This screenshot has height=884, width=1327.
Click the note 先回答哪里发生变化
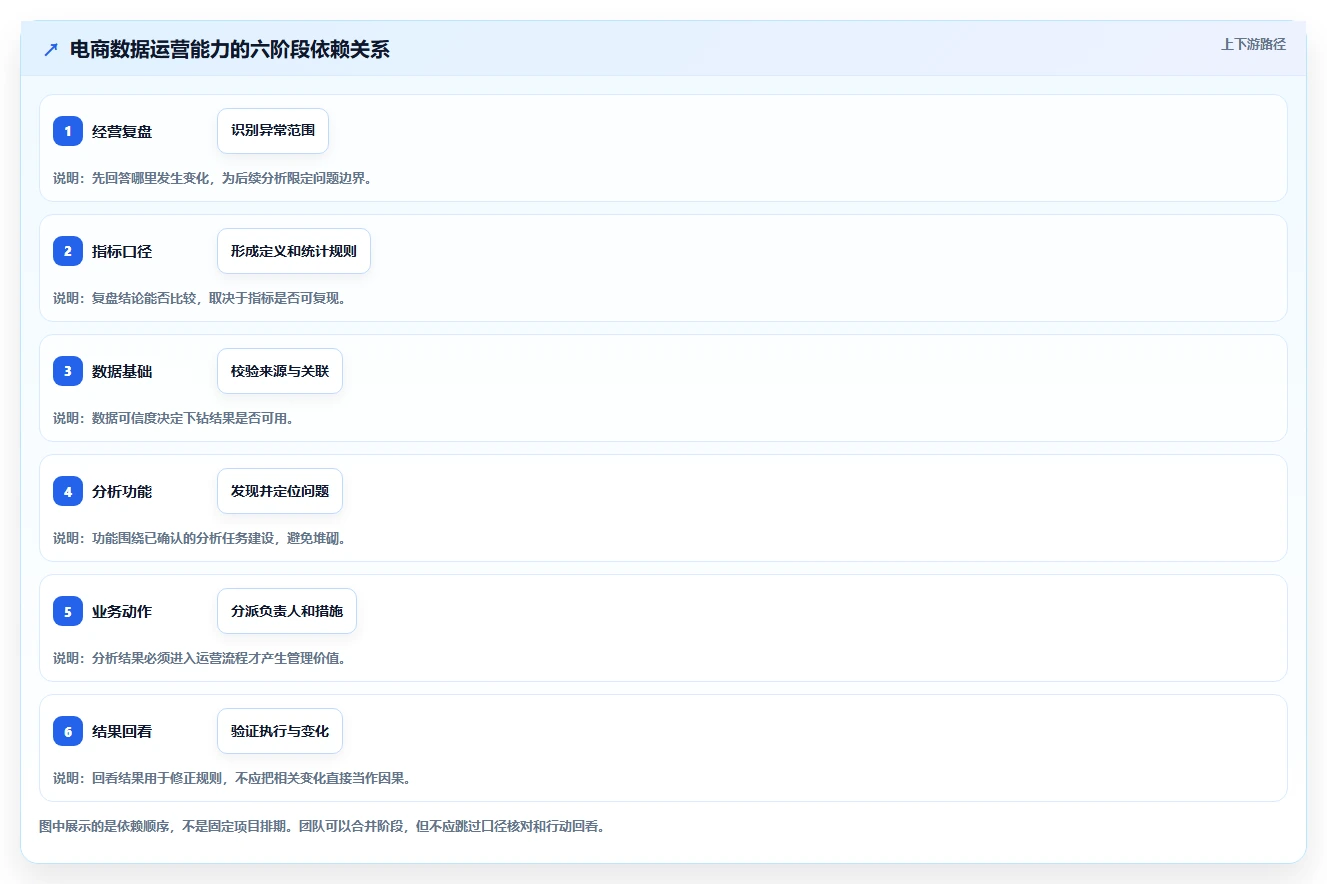tap(212, 178)
